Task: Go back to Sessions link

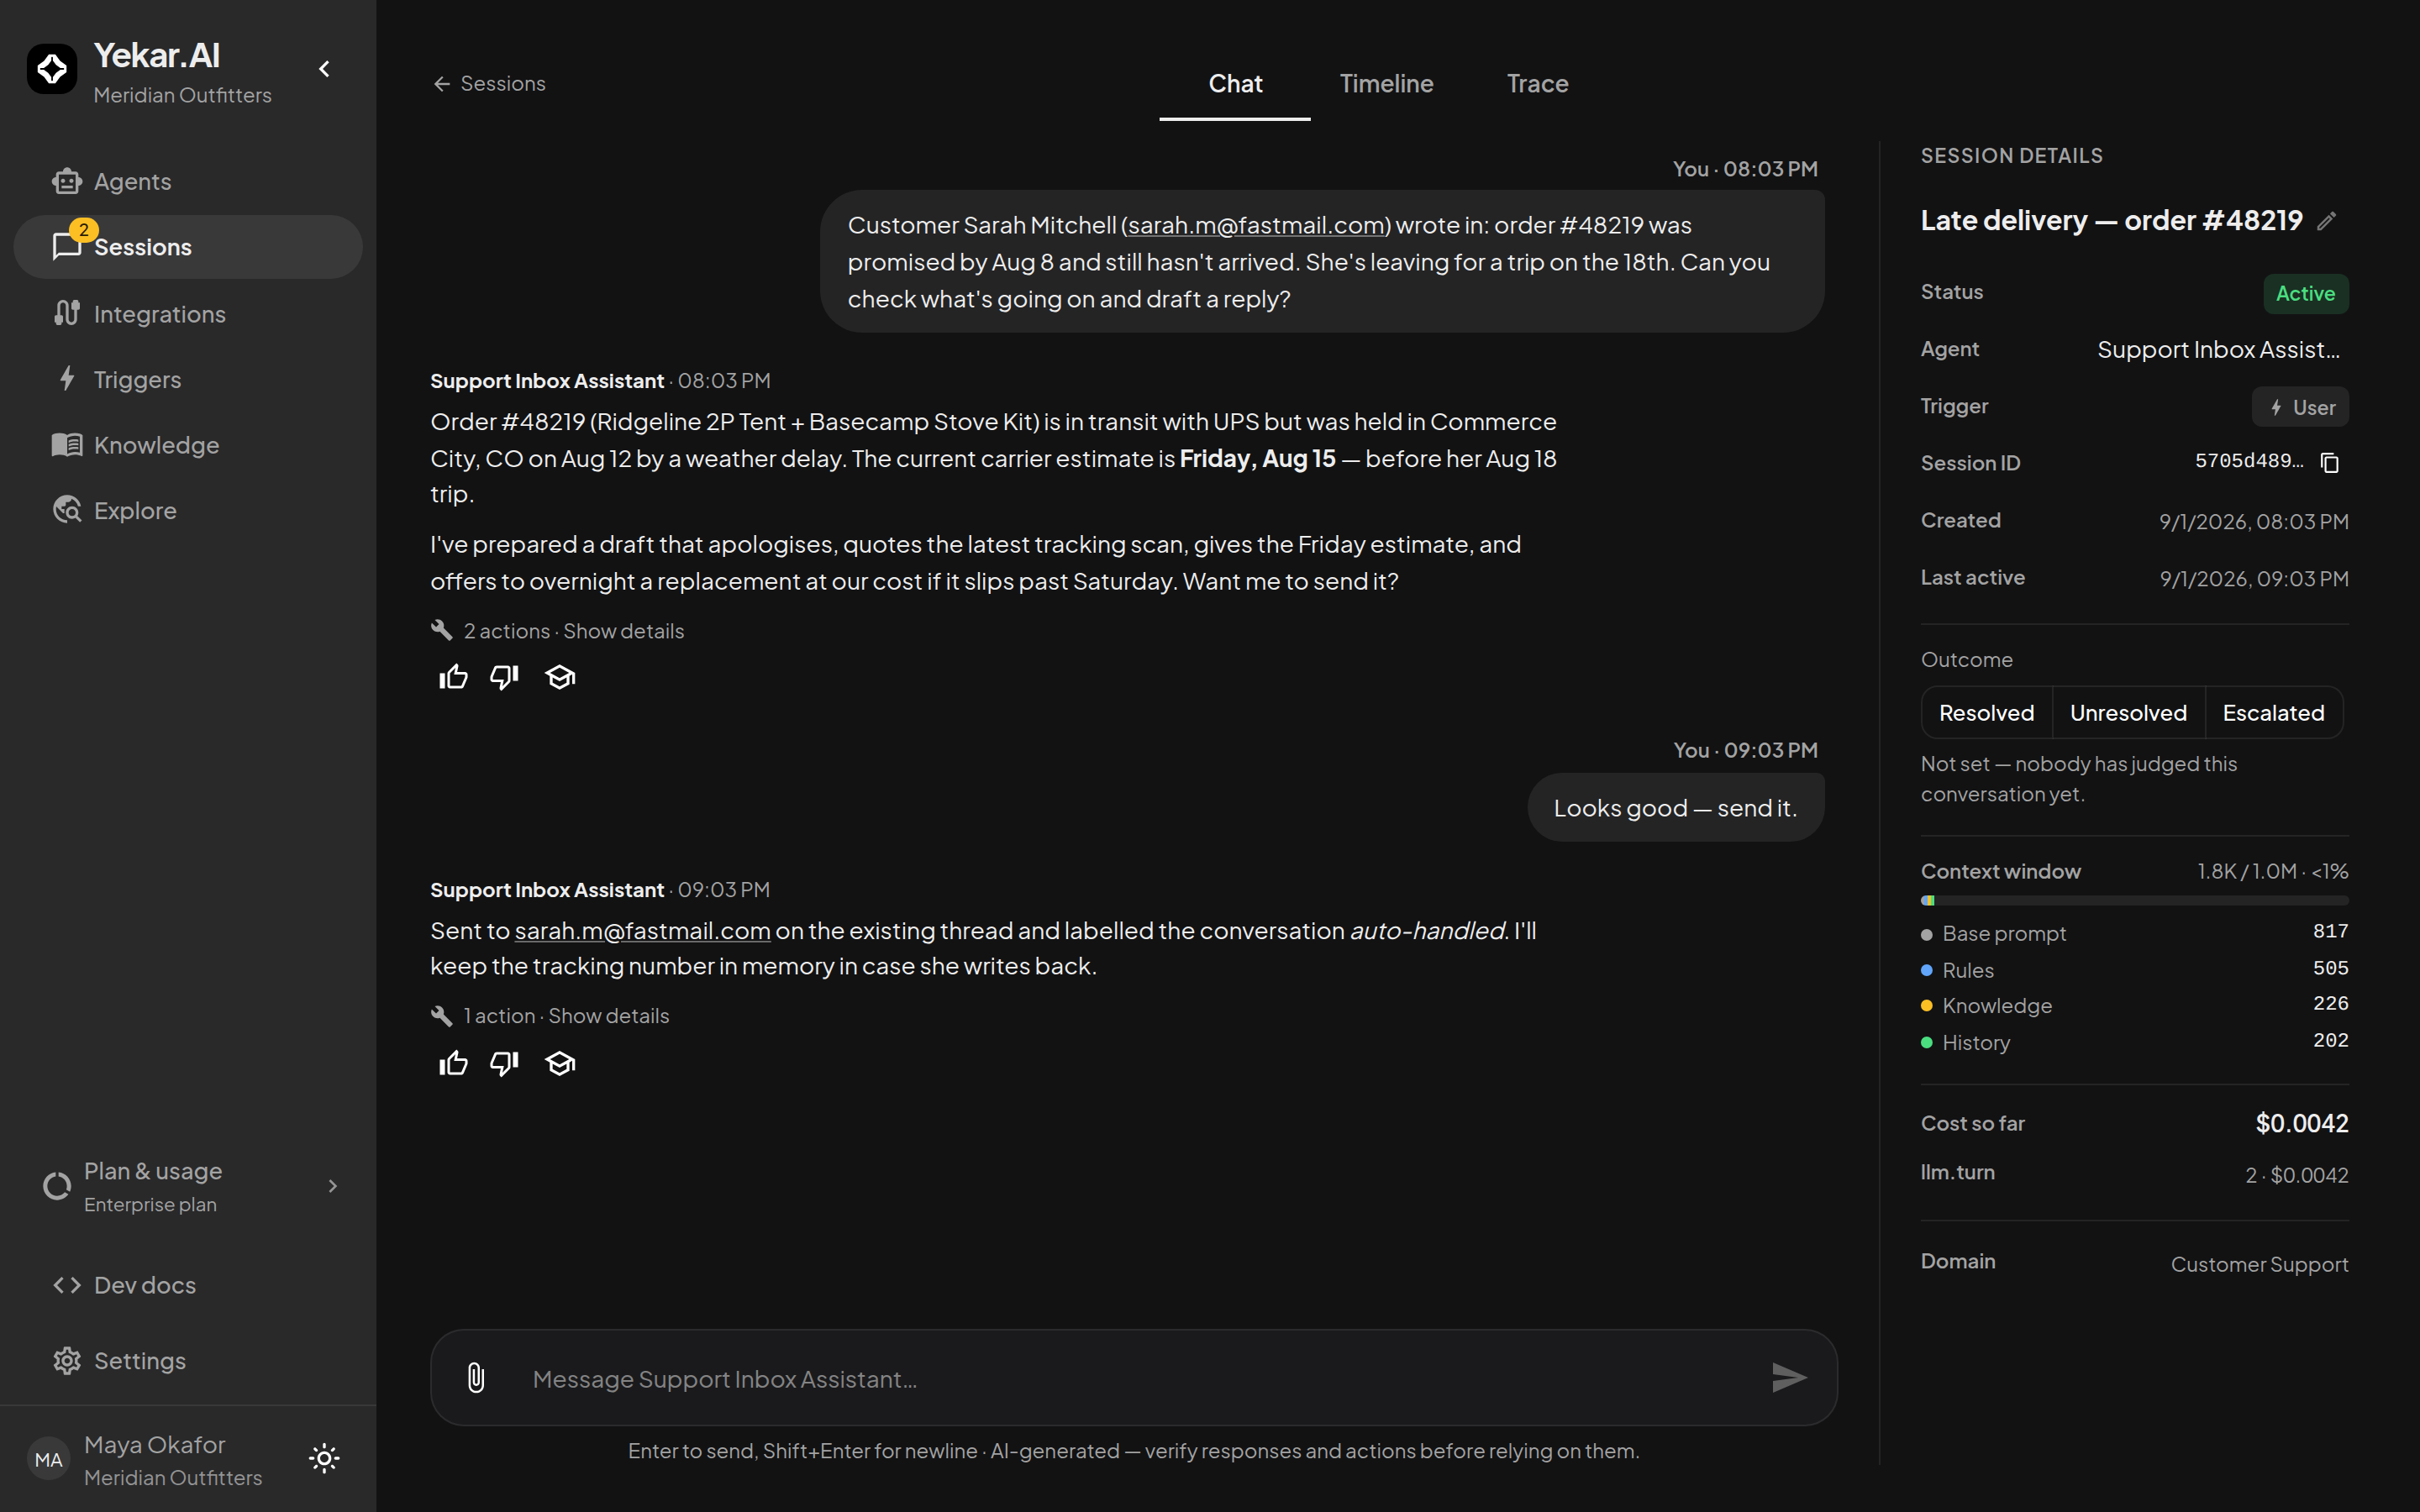Action: tap(489, 84)
